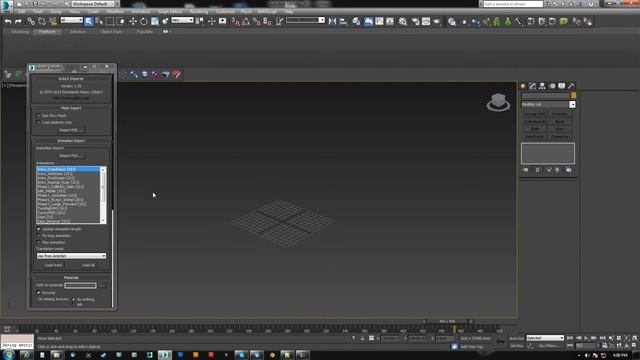The image size is (640, 360).
Task: Collapse the Animation Import rollout
Action: [x=71, y=140]
